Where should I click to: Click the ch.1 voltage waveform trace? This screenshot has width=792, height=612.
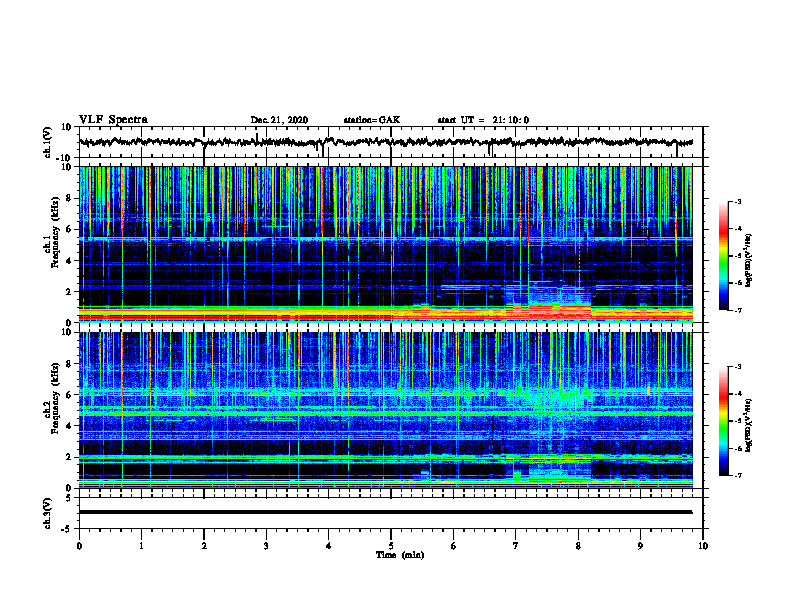(x=385, y=142)
